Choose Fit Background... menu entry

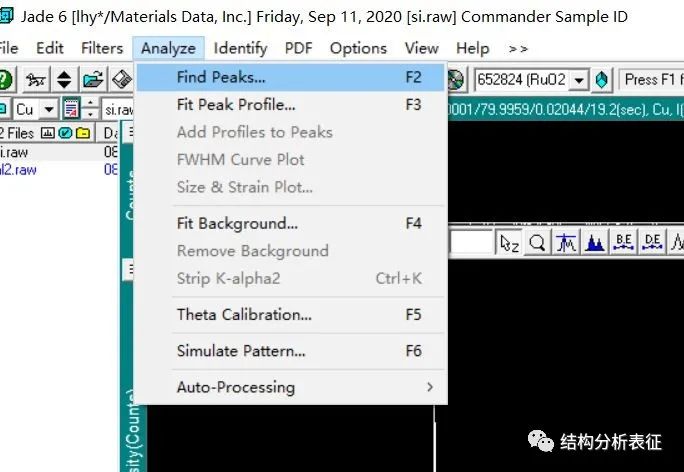pyautogui.click(x=291, y=223)
